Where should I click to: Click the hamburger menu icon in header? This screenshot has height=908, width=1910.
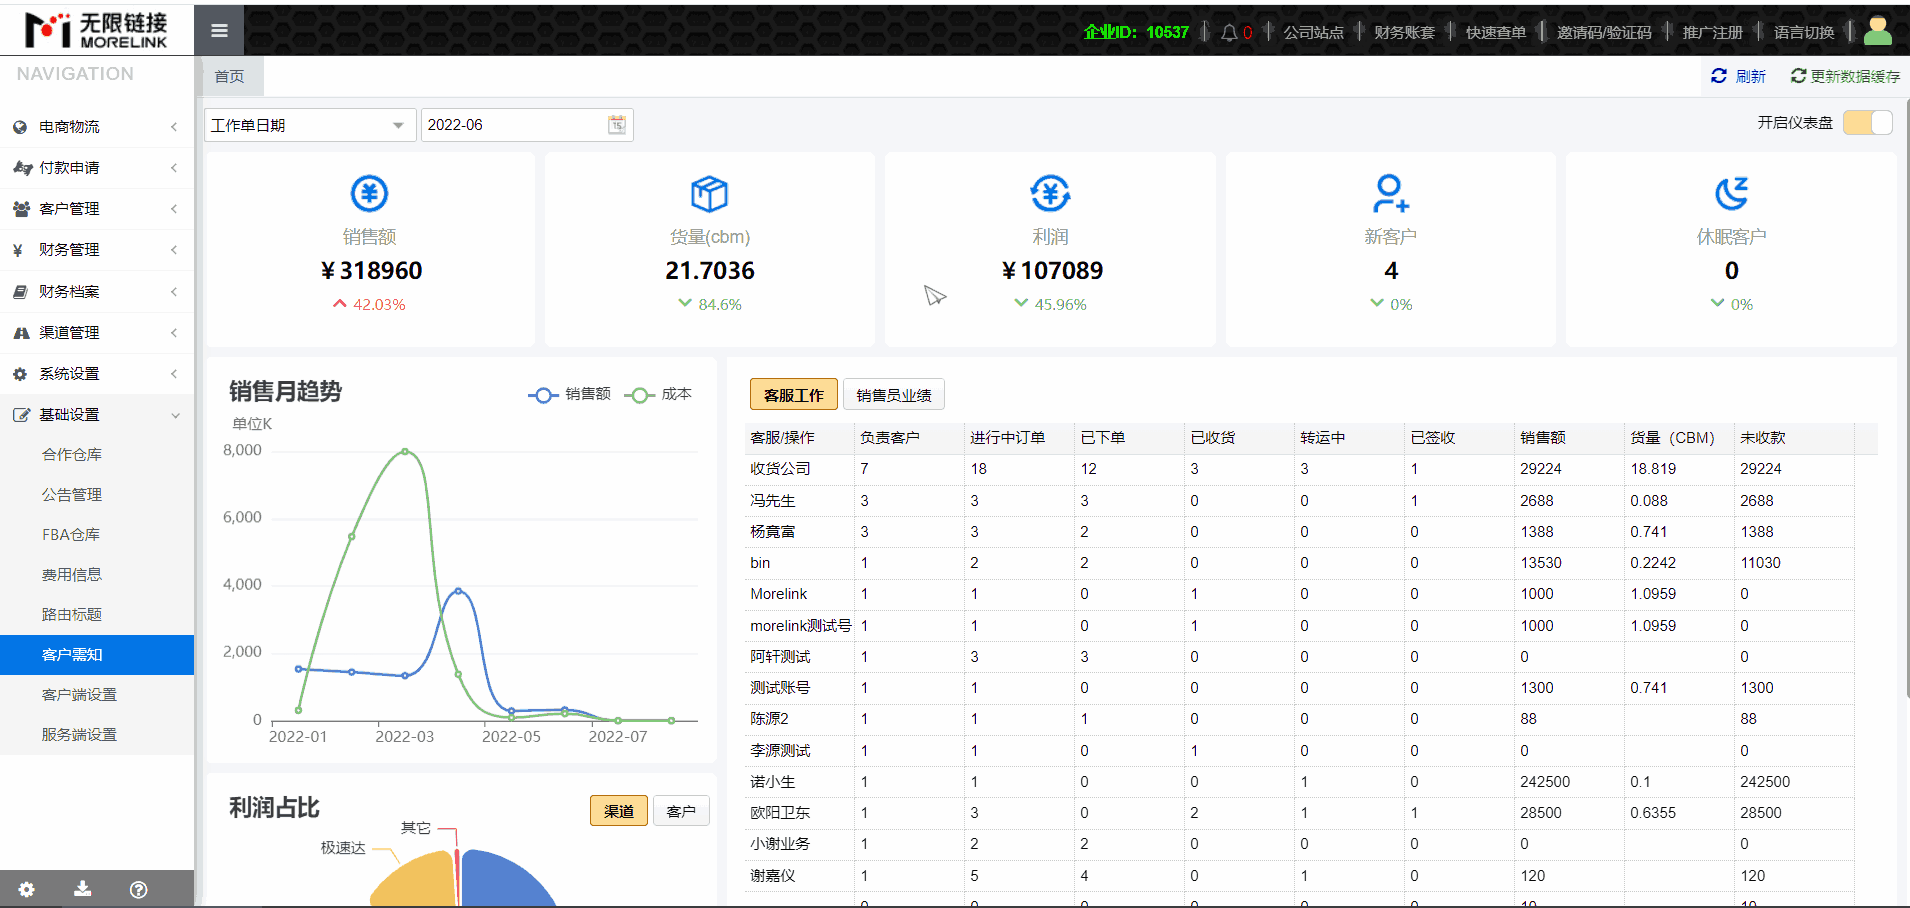pos(219,31)
